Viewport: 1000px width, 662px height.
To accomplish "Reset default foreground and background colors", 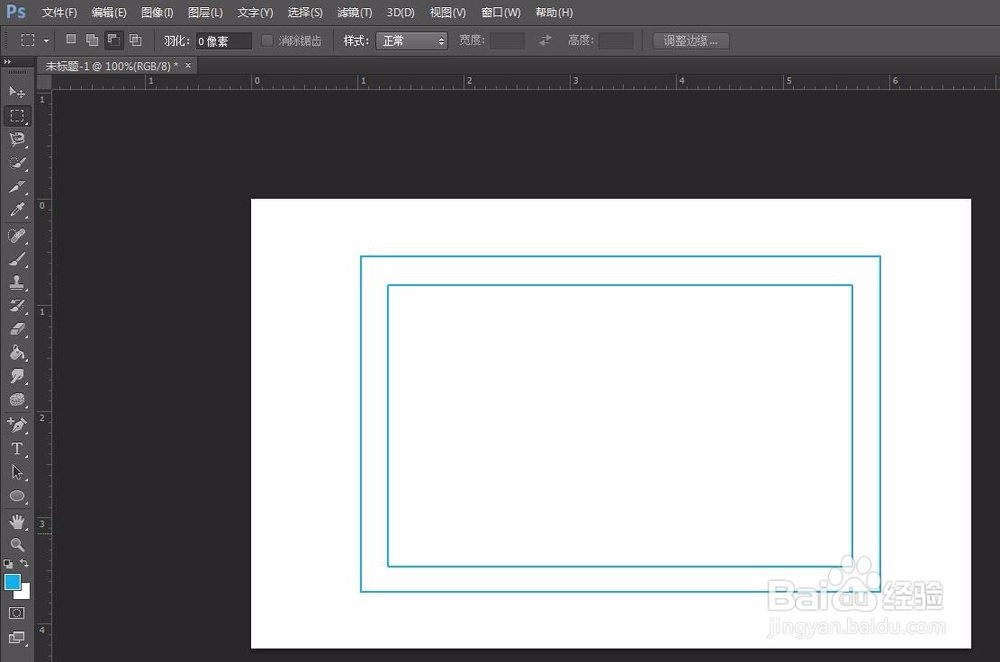I will pyautogui.click(x=8, y=564).
